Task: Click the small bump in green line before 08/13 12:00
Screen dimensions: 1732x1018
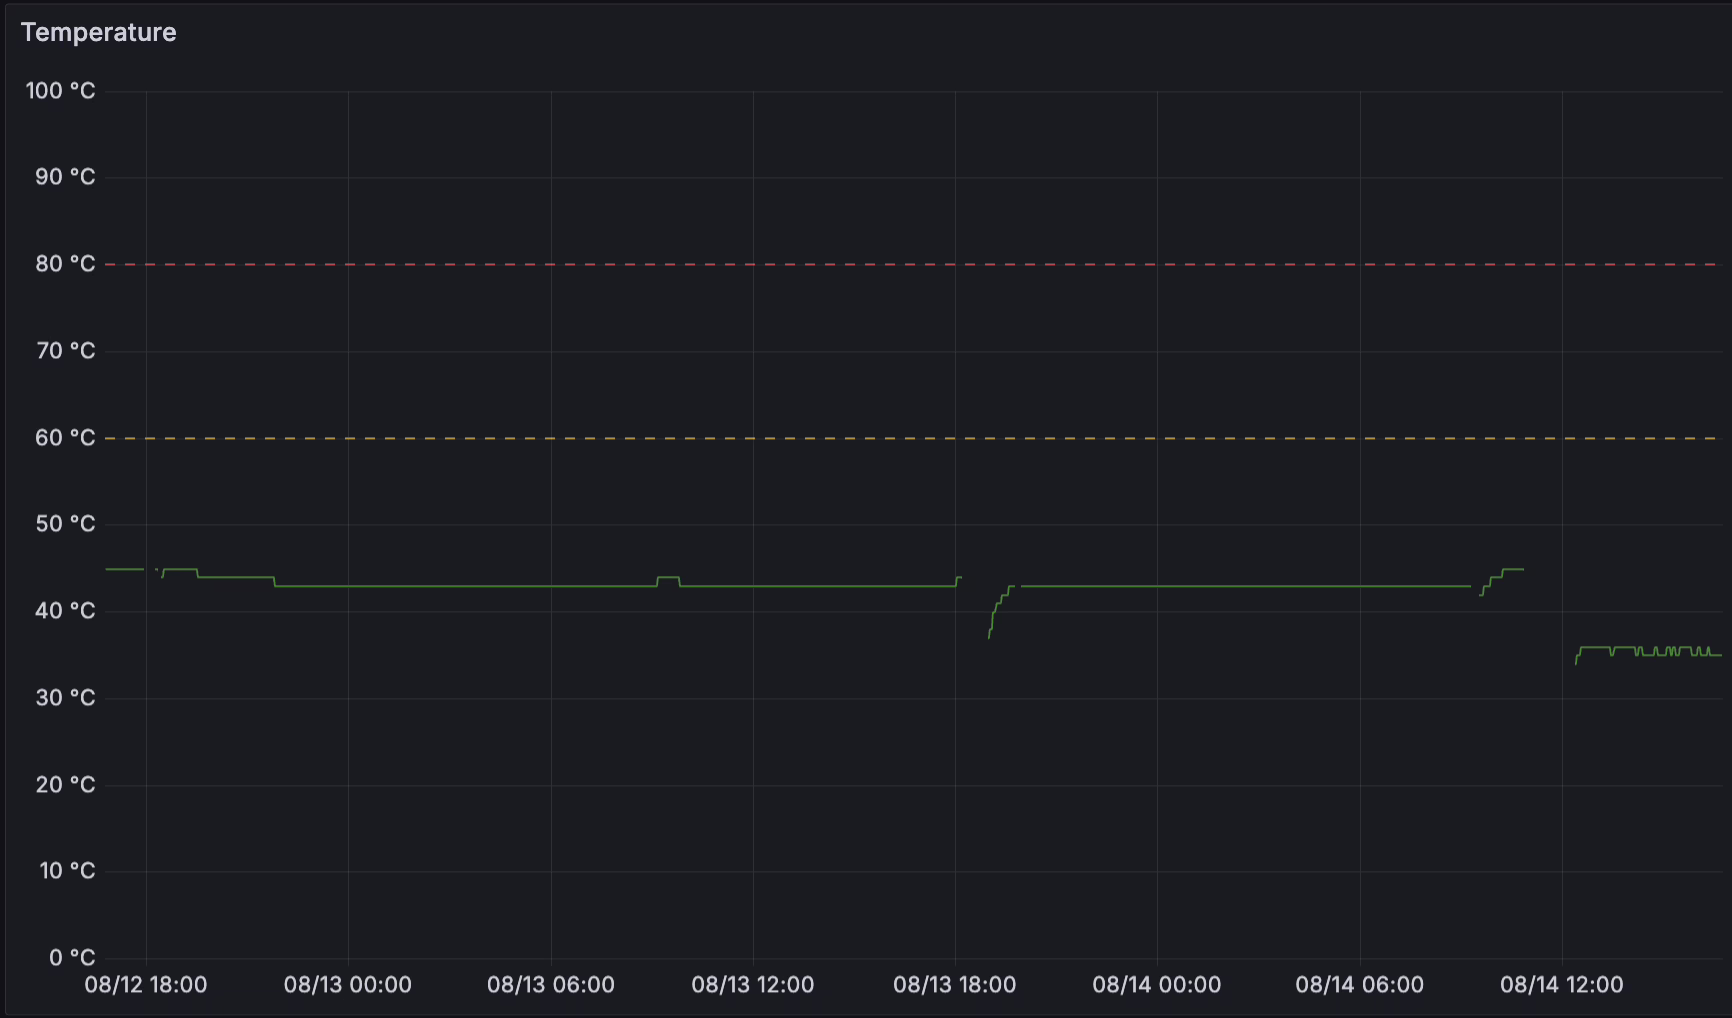Action: (668, 578)
